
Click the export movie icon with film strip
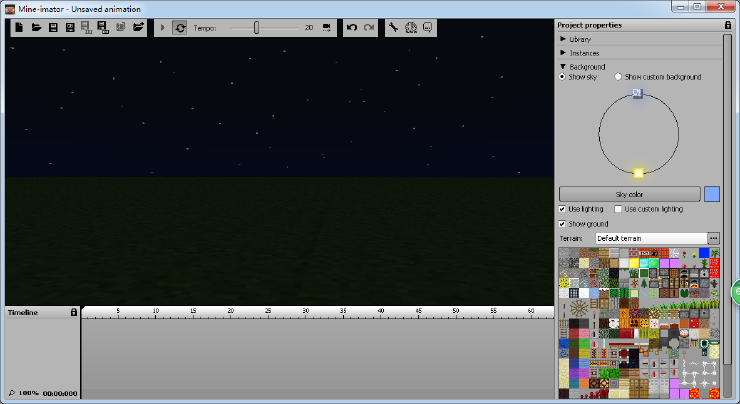click(86, 27)
